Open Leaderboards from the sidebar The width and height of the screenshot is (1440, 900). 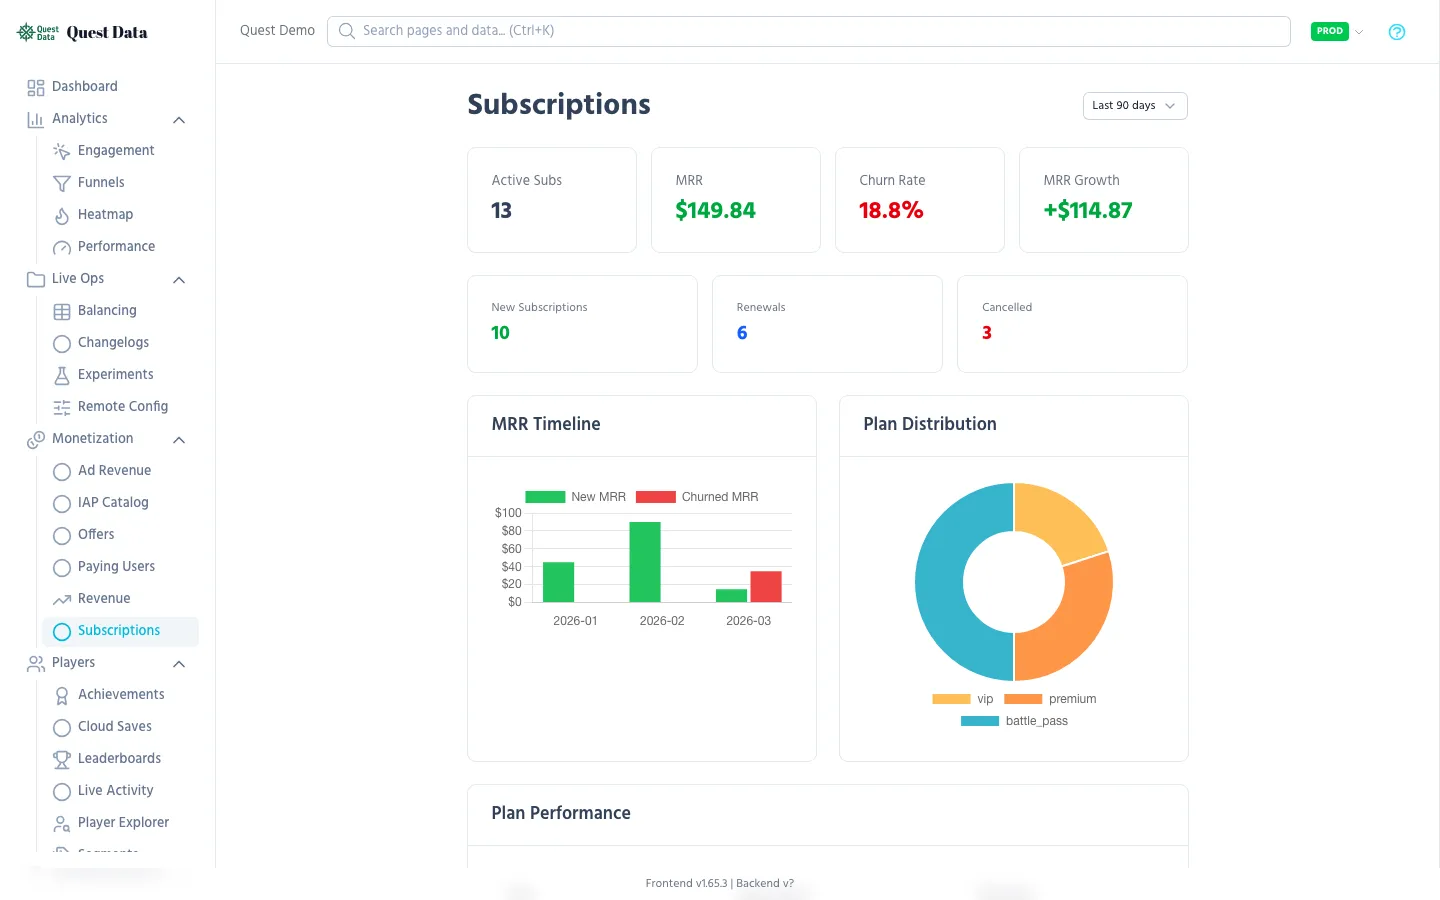tap(120, 759)
